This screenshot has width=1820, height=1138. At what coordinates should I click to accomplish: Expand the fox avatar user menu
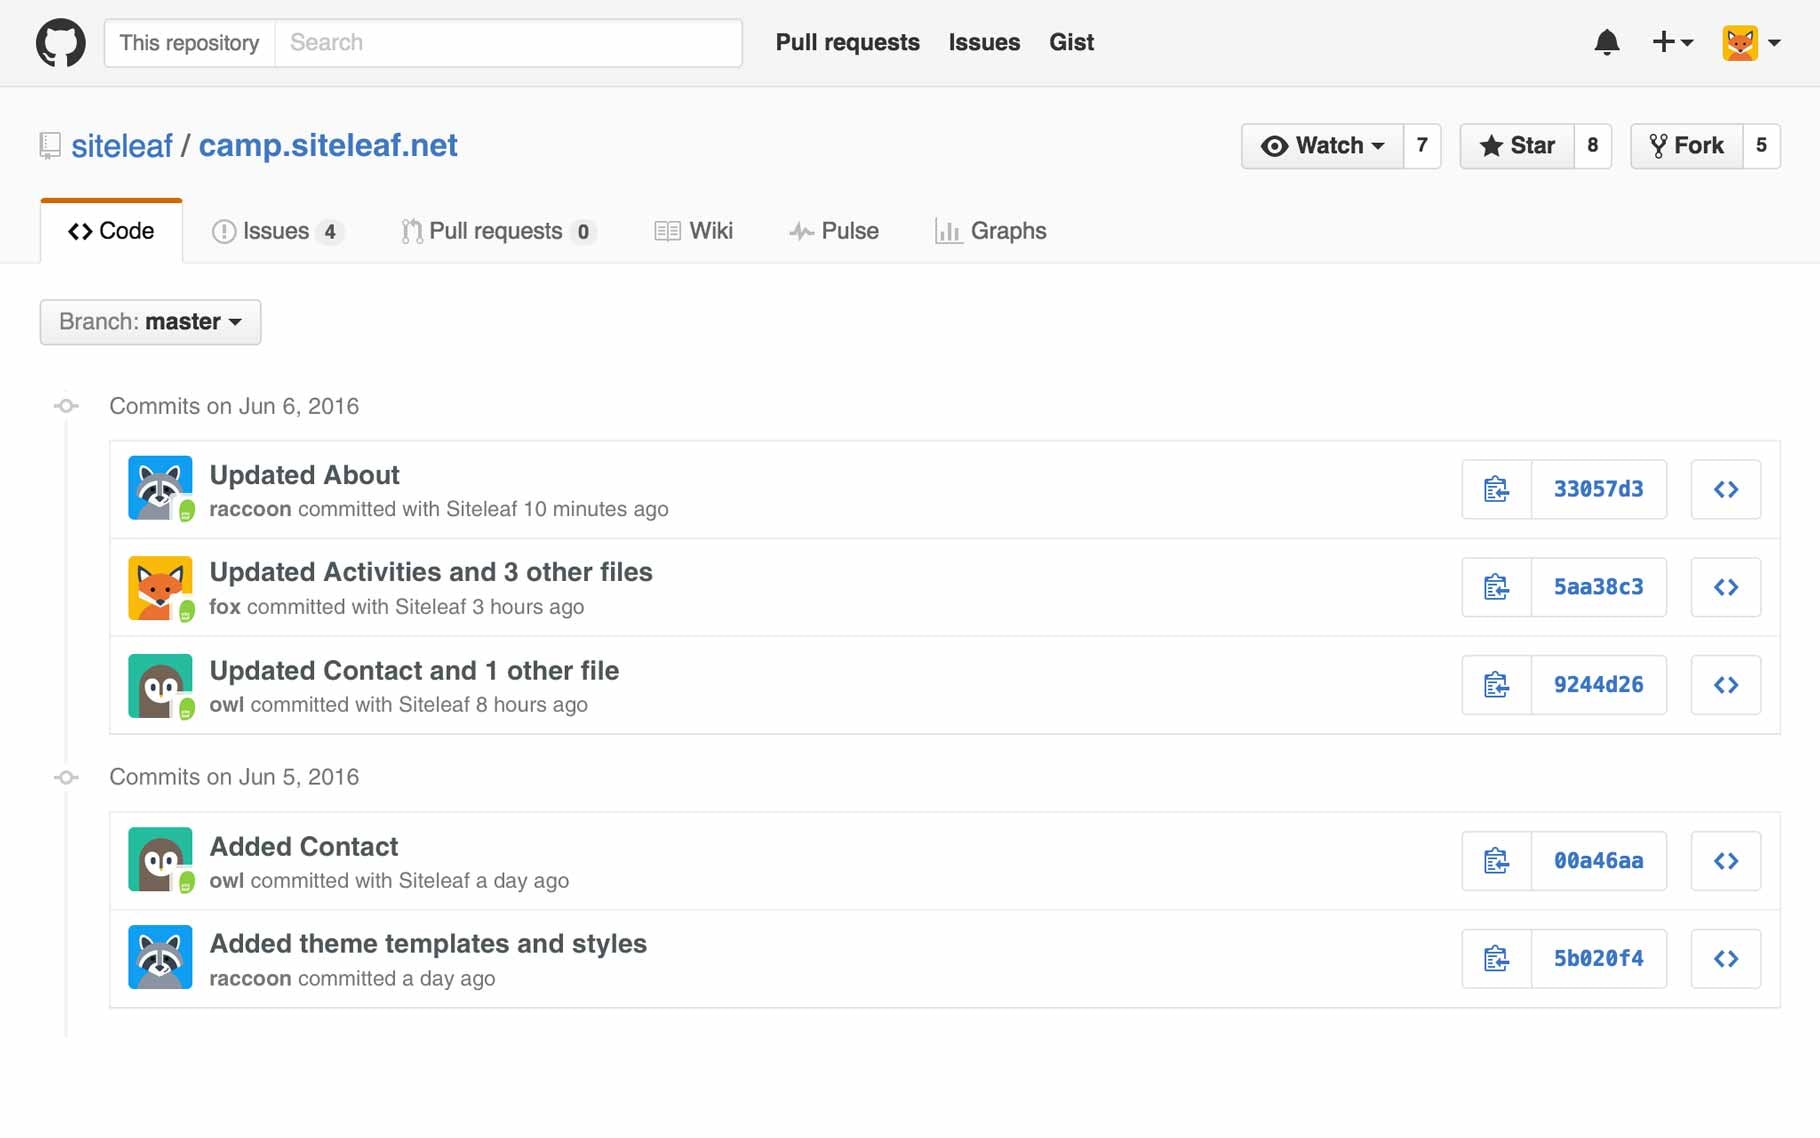(x=1751, y=42)
